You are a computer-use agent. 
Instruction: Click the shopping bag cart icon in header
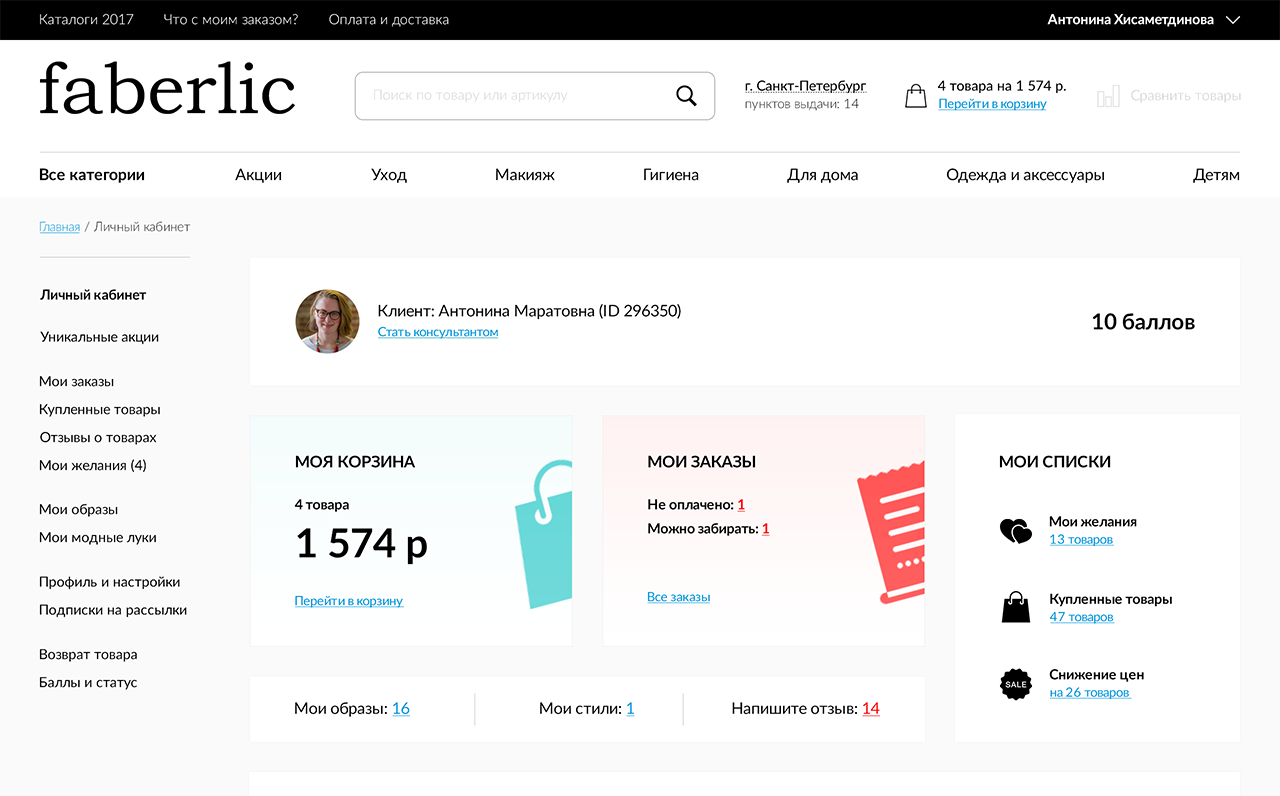pyautogui.click(x=916, y=96)
